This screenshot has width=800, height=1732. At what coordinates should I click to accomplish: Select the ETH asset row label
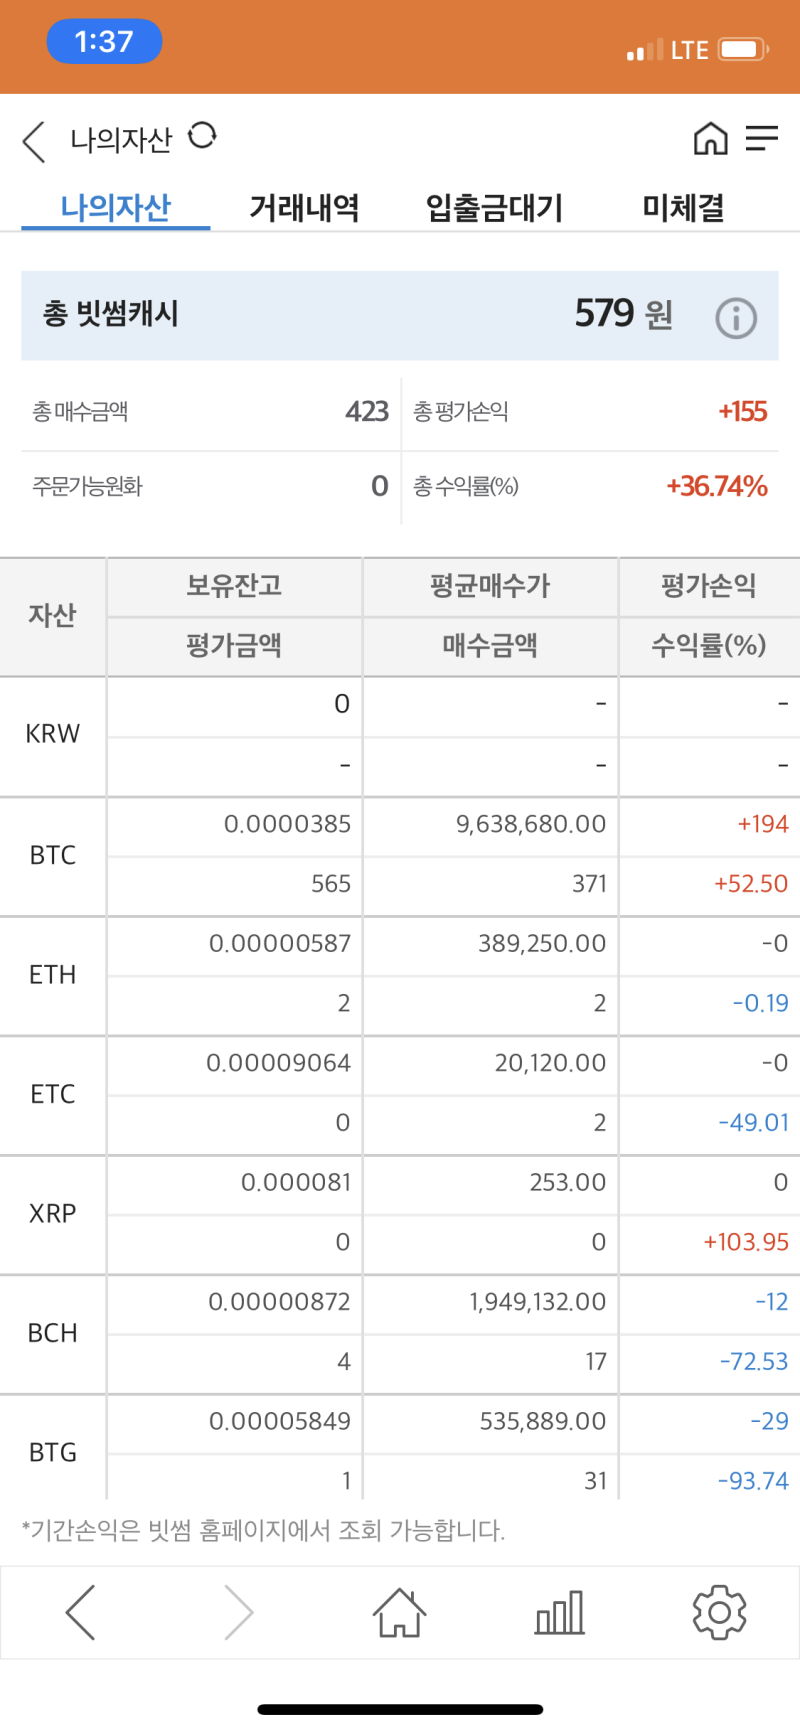click(53, 975)
